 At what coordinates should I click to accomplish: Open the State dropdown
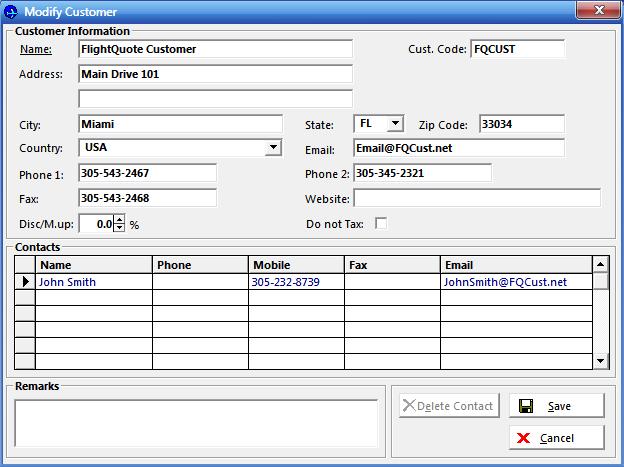395,124
